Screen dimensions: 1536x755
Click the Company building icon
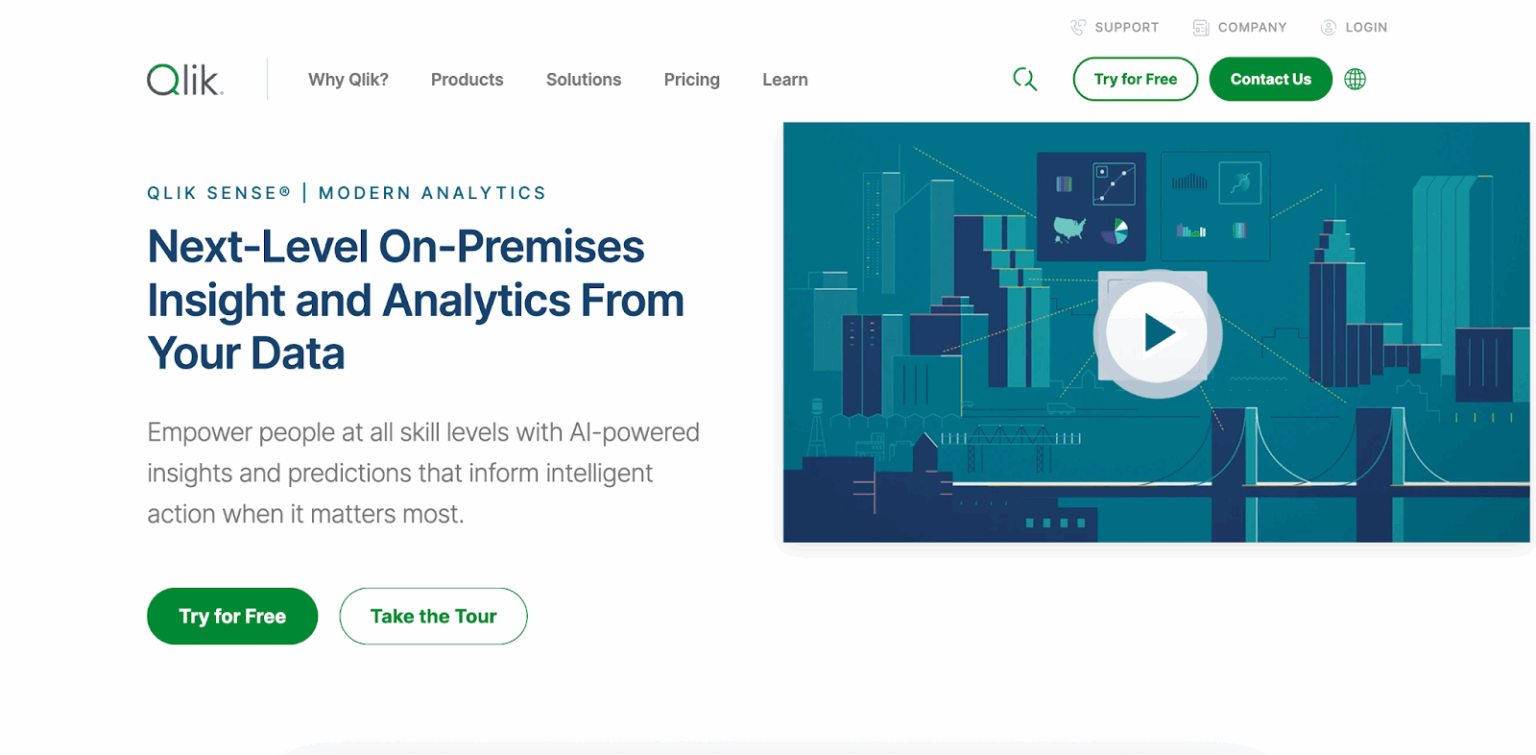click(1201, 28)
